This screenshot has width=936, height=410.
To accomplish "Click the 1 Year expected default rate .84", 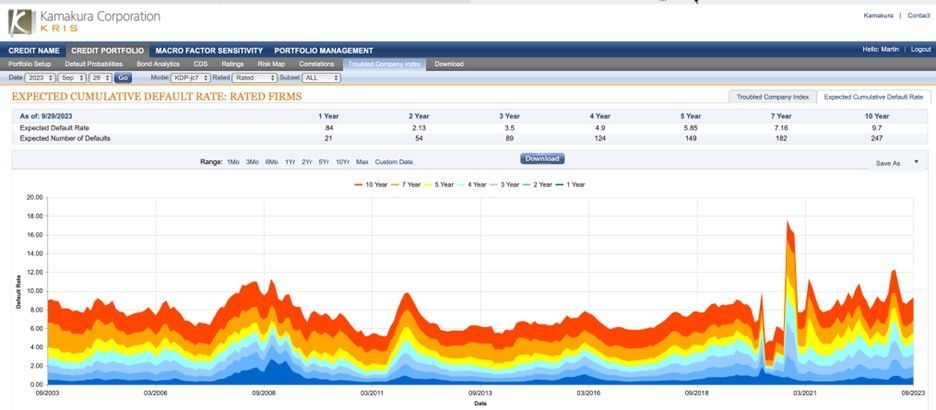I will 328,128.
